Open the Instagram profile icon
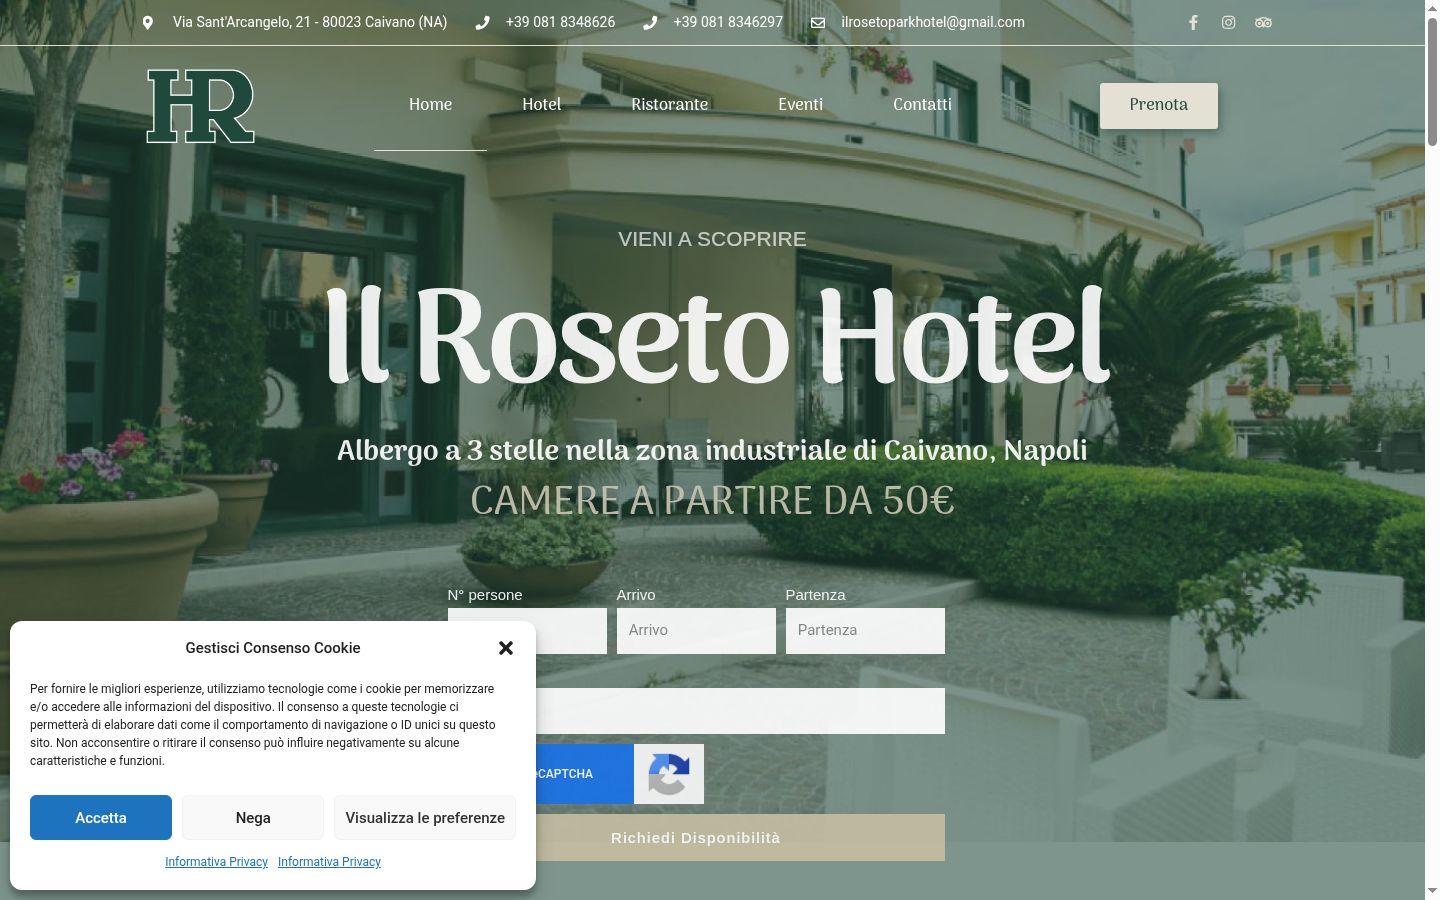 coord(1228,22)
